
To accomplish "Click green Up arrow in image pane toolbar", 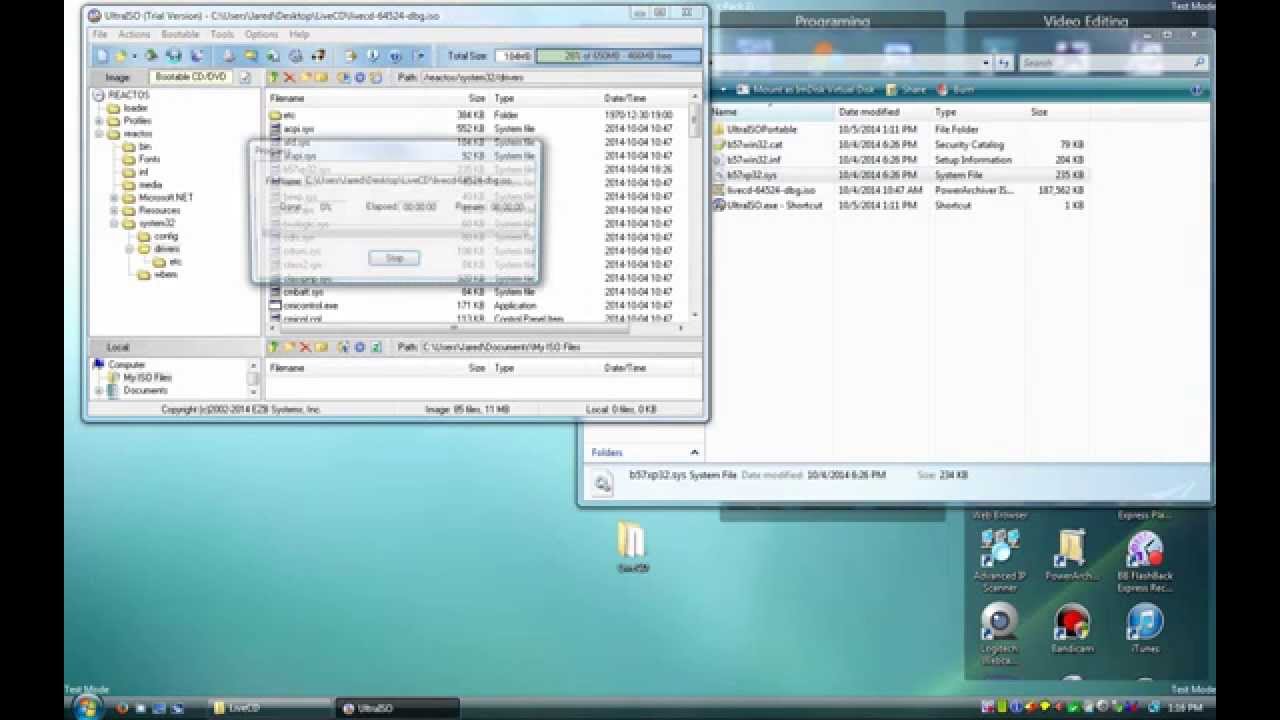I will click(273, 77).
